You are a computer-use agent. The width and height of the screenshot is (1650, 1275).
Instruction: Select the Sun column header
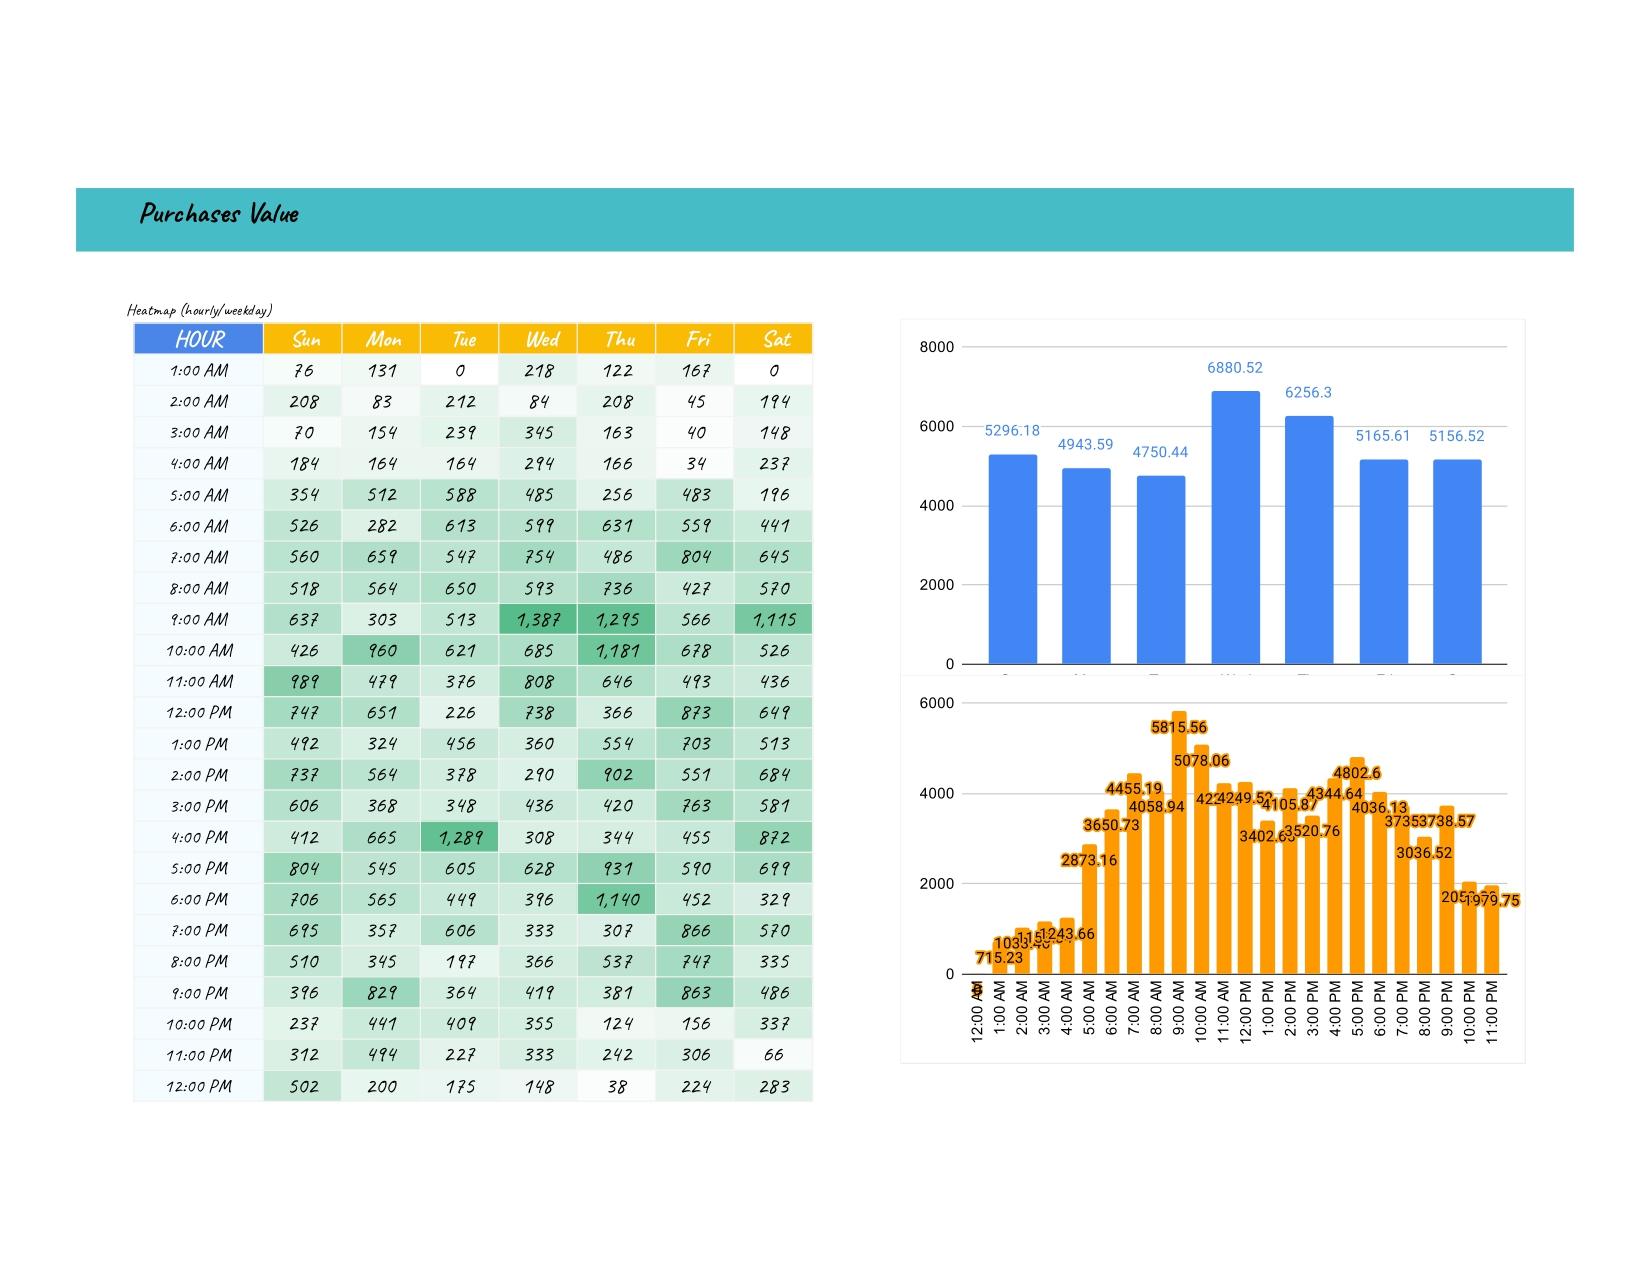(303, 339)
